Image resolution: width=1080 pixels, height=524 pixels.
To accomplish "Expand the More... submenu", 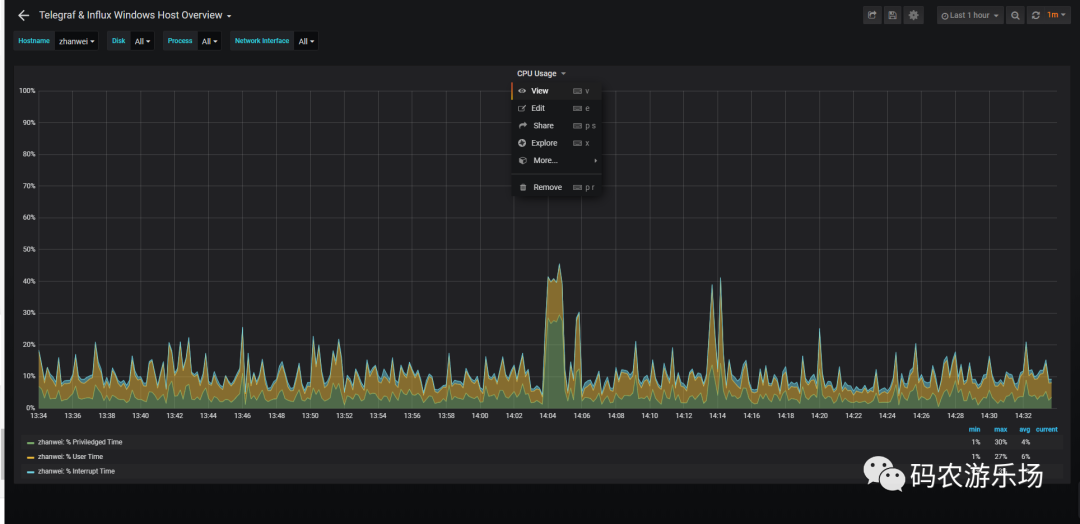I will pos(557,160).
